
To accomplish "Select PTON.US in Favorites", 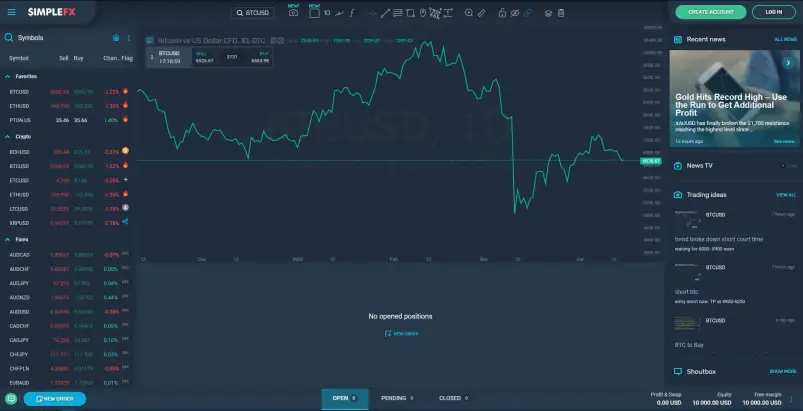I will (67, 120).
